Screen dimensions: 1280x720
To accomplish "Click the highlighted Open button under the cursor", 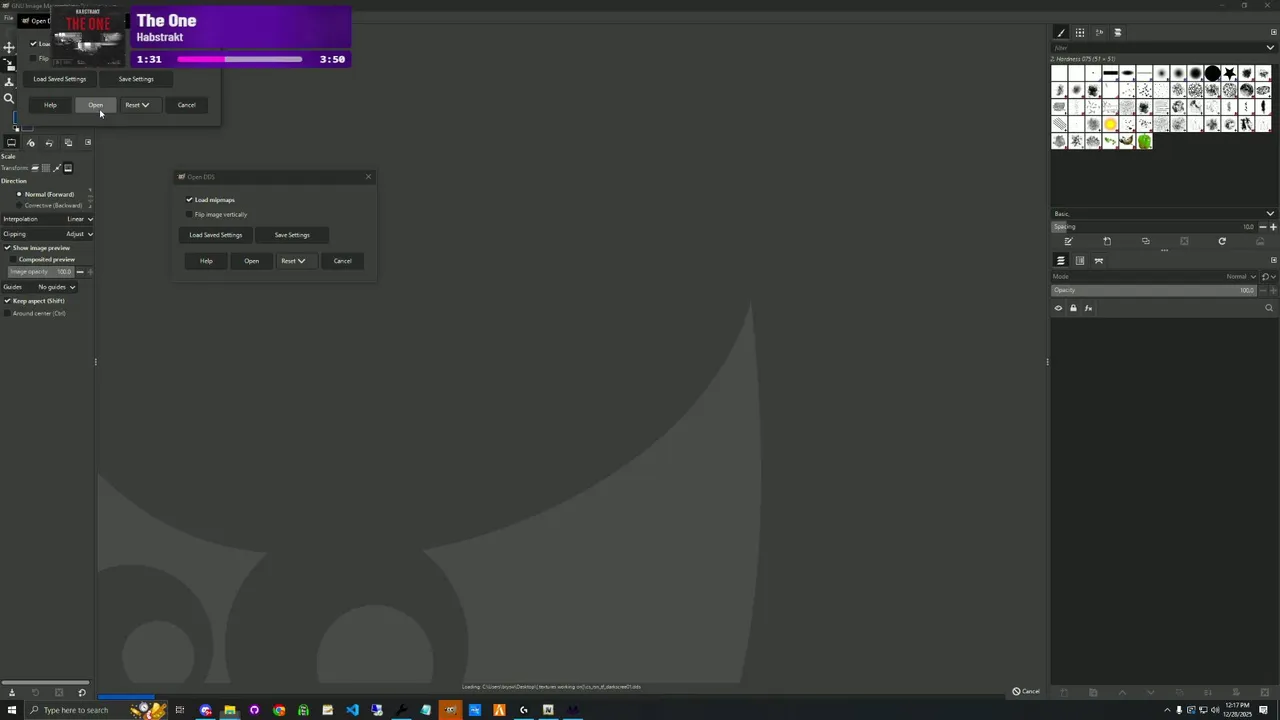I will 95,105.
